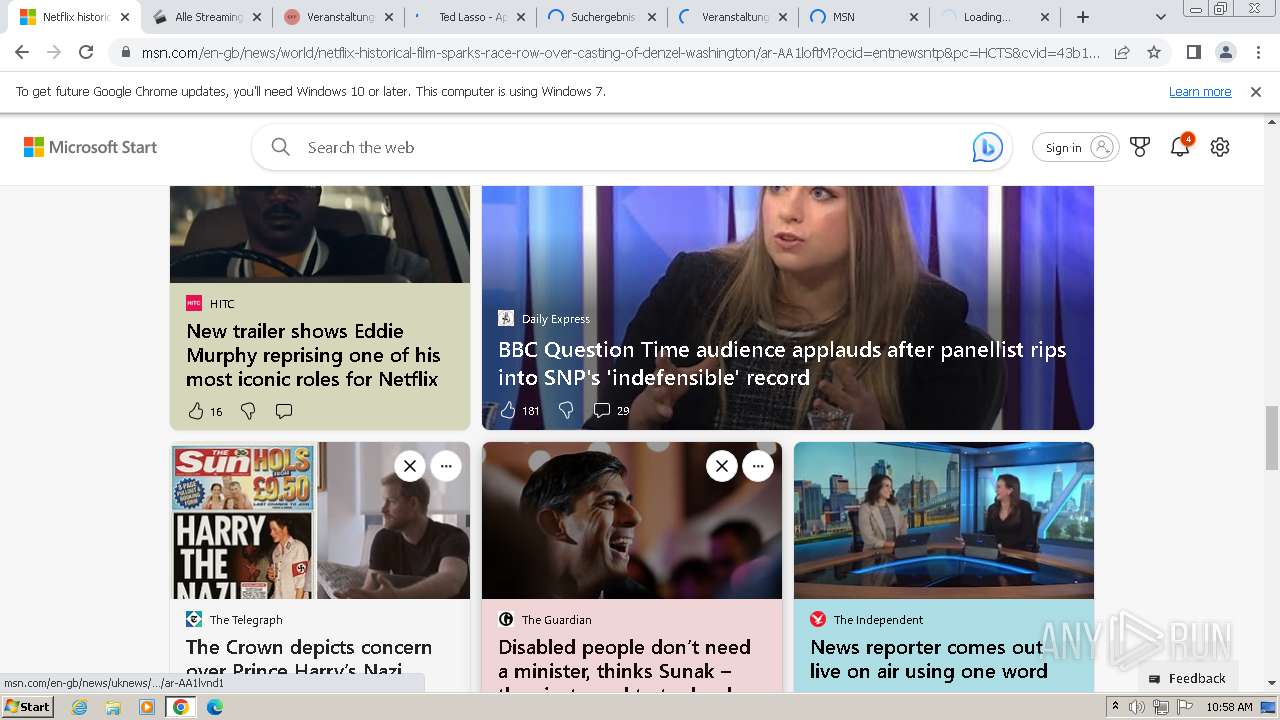Share this page from address bar
1280x720 pixels.
1122,52
